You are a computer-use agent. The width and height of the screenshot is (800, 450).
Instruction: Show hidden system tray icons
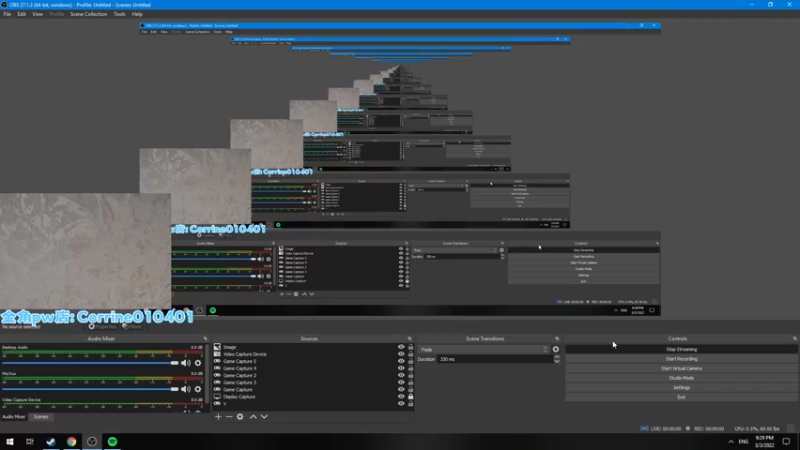[731, 441]
